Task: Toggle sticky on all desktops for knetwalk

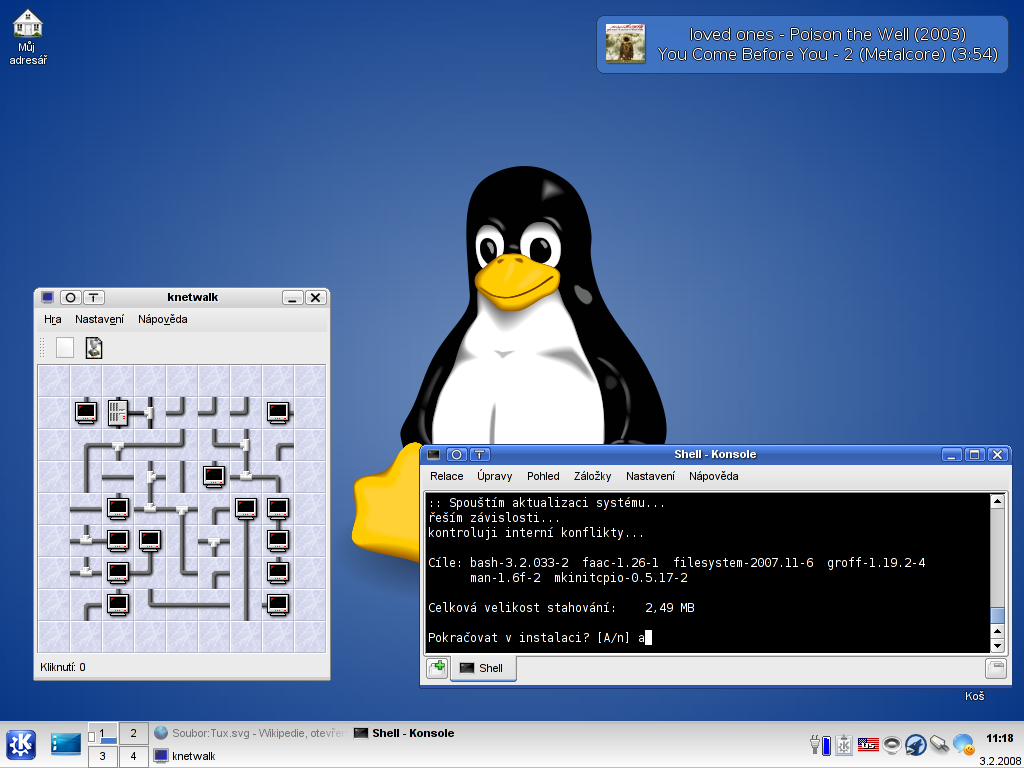Action: click(70, 297)
